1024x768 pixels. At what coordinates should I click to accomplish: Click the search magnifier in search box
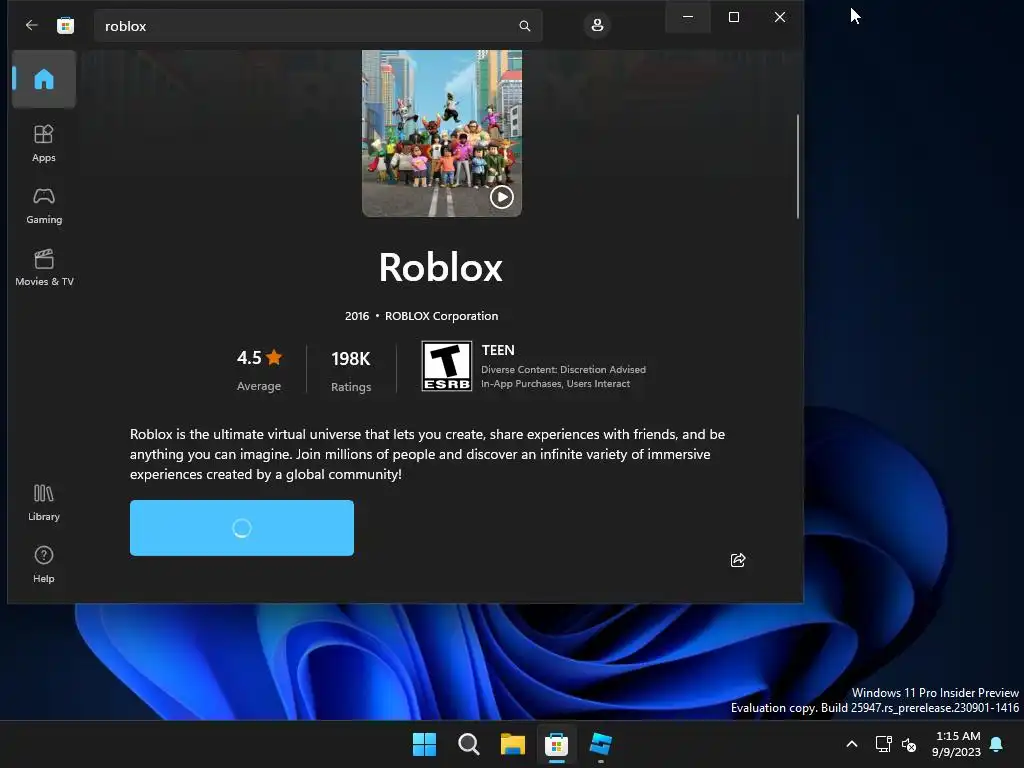point(524,25)
